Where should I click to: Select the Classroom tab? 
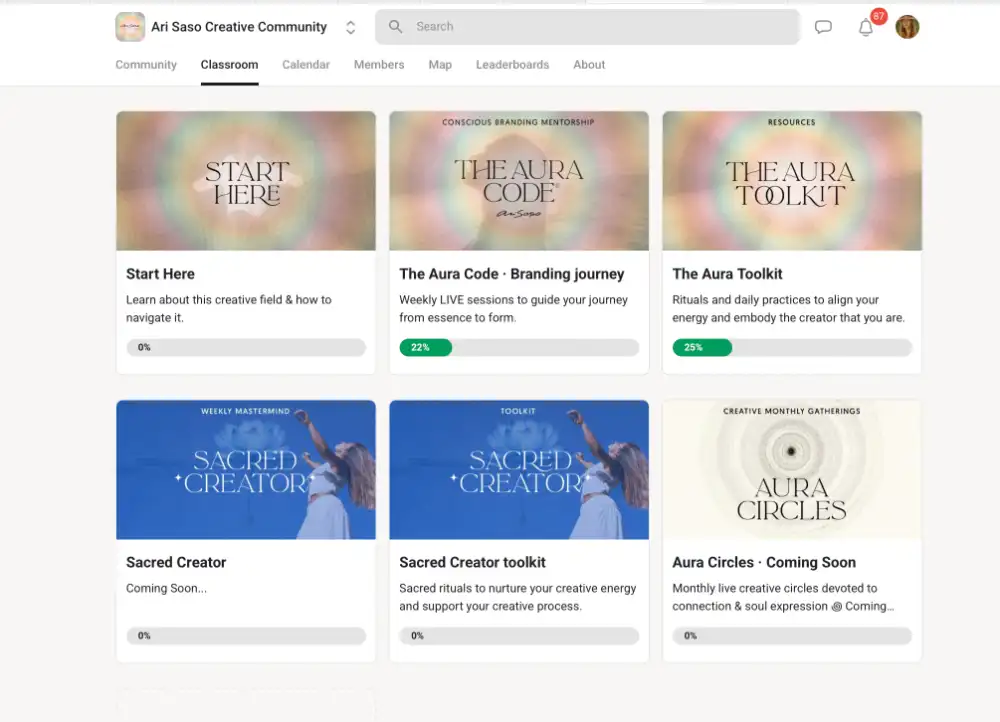(230, 64)
